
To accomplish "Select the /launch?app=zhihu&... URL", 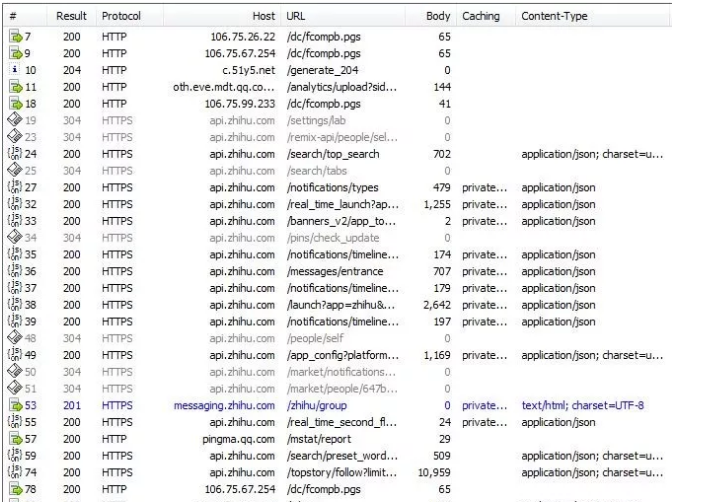I will tap(341, 305).
